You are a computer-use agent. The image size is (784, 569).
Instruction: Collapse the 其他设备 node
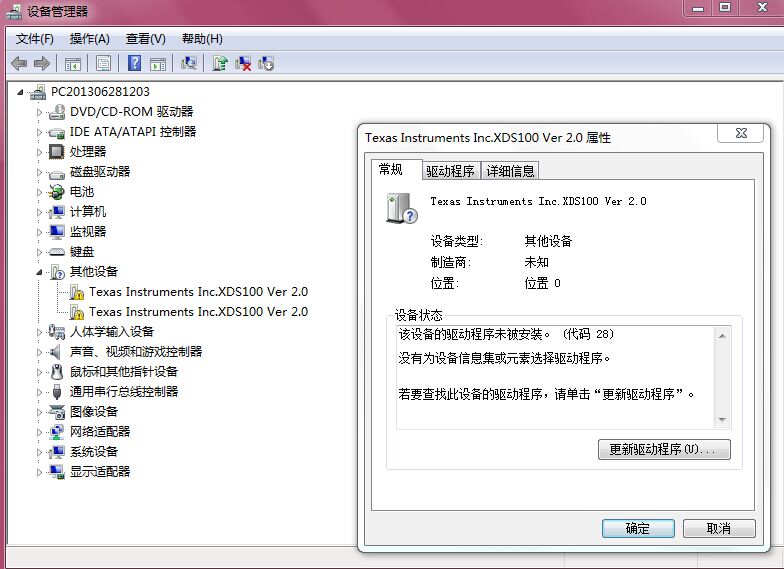39,272
